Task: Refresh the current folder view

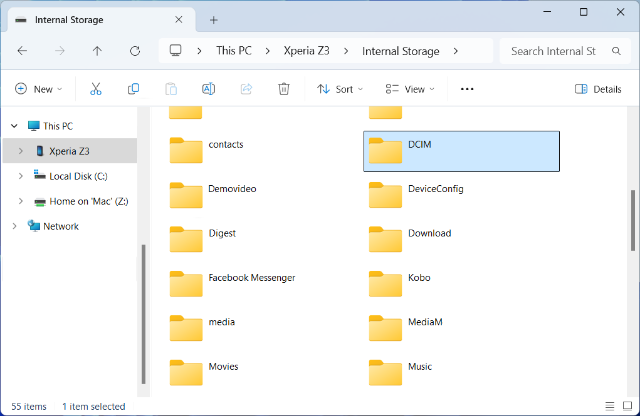Action: click(135, 51)
